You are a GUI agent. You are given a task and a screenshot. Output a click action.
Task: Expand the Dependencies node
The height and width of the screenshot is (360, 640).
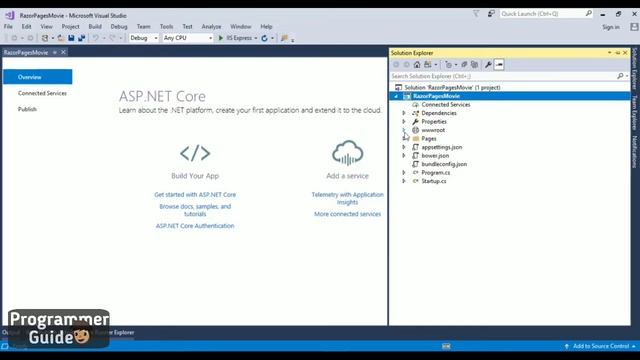tap(404, 113)
